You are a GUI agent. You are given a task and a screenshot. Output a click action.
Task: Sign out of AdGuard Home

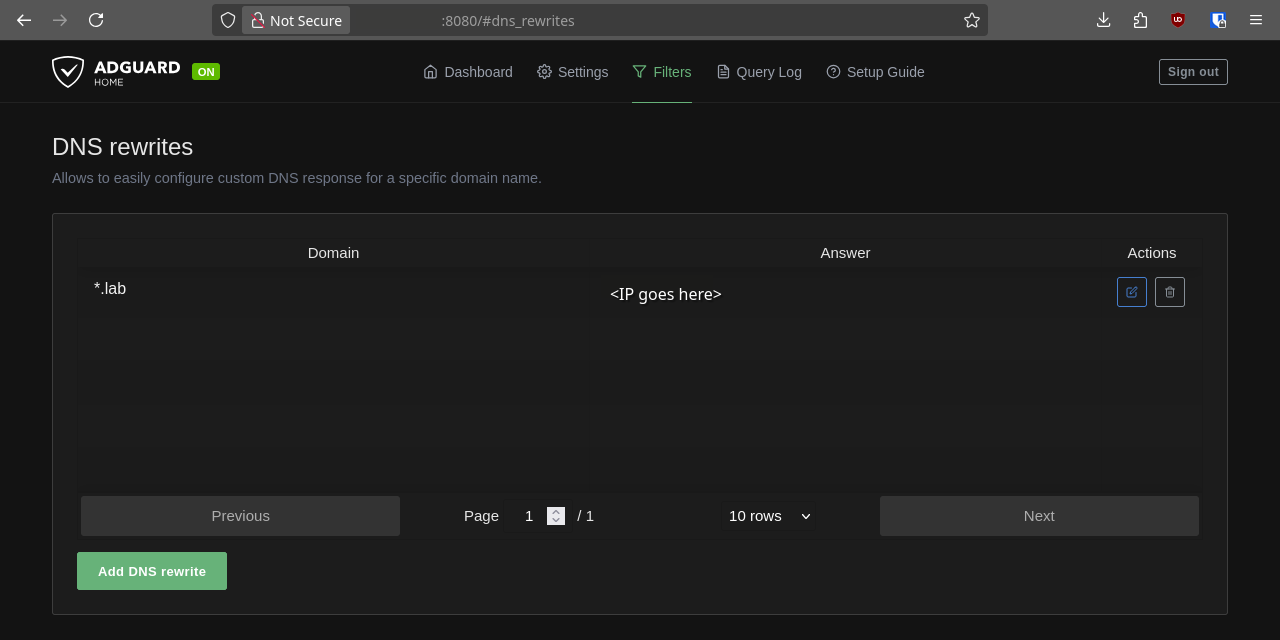point(1192,72)
